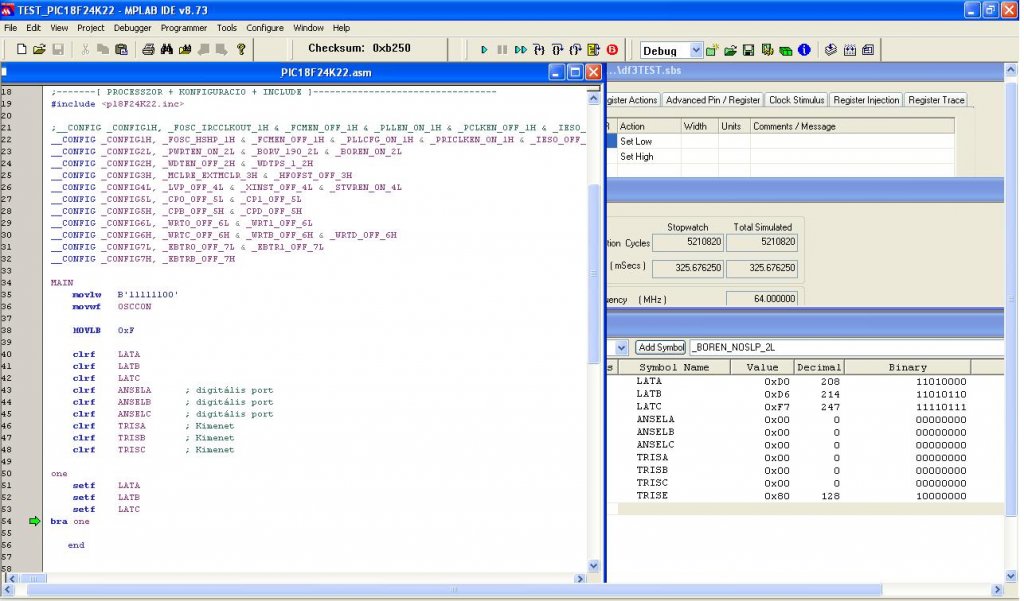Switch to the Clock Stimulus tab
Viewport: 1024px width, 601px height.
pos(796,100)
